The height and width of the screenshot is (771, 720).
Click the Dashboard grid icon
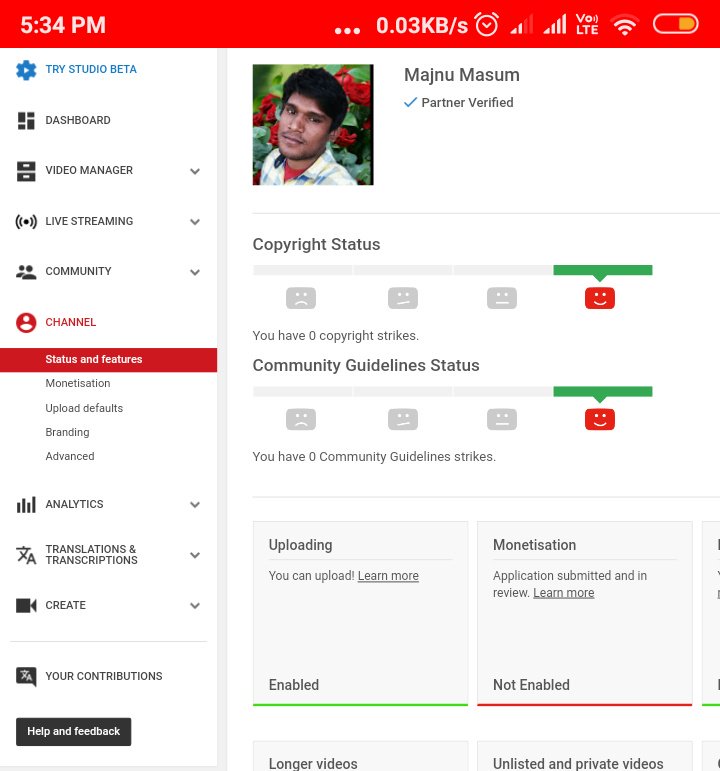click(26, 120)
